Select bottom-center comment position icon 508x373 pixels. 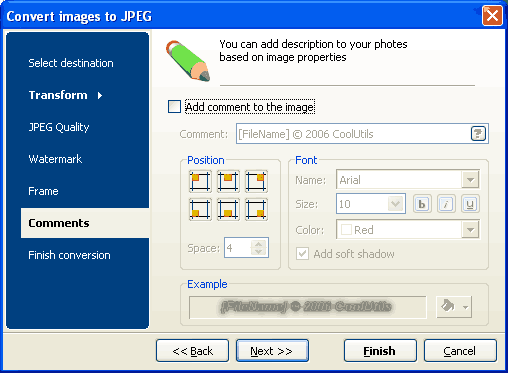[228, 210]
